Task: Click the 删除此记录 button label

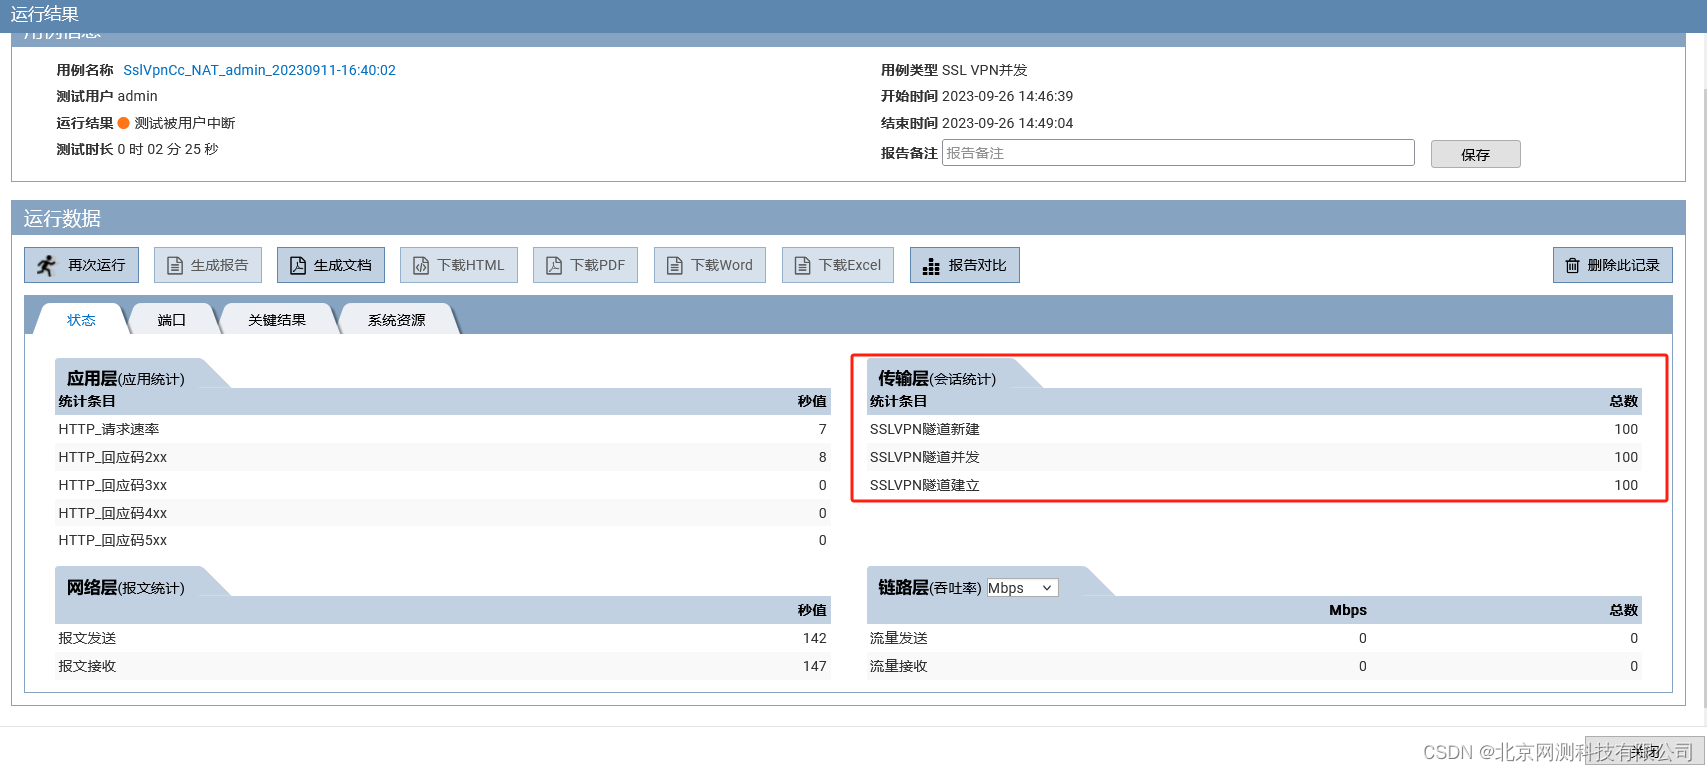Action: pos(1623,265)
